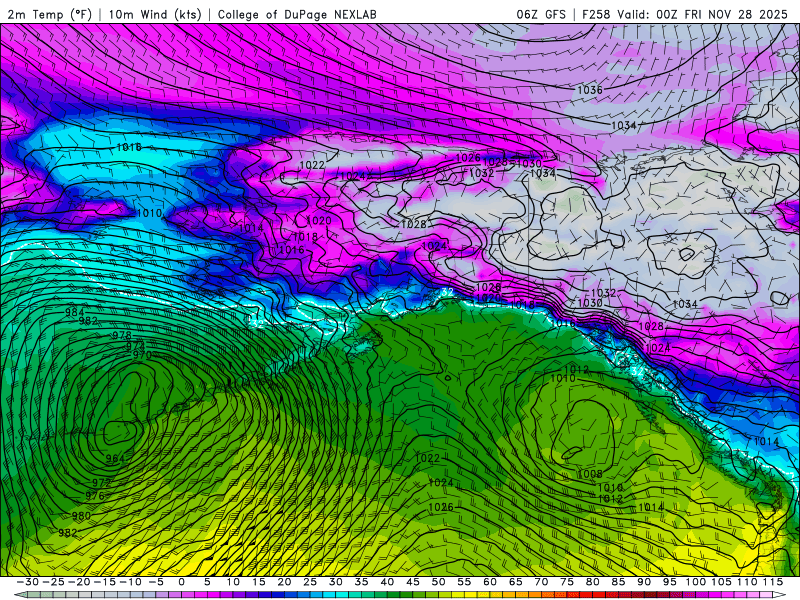
Task: Click the 70 colorbar tick label
Action: click(x=541, y=582)
